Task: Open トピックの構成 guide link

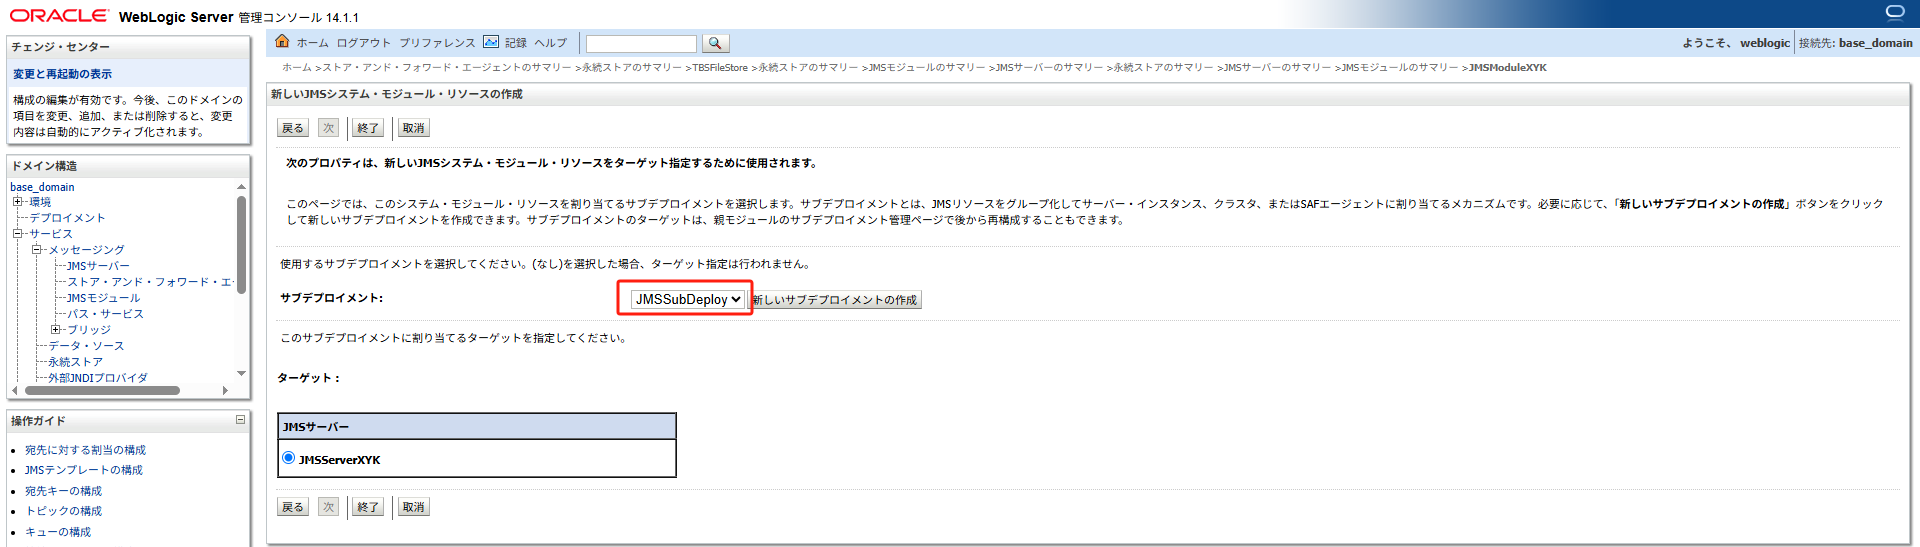Action: [x=63, y=511]
